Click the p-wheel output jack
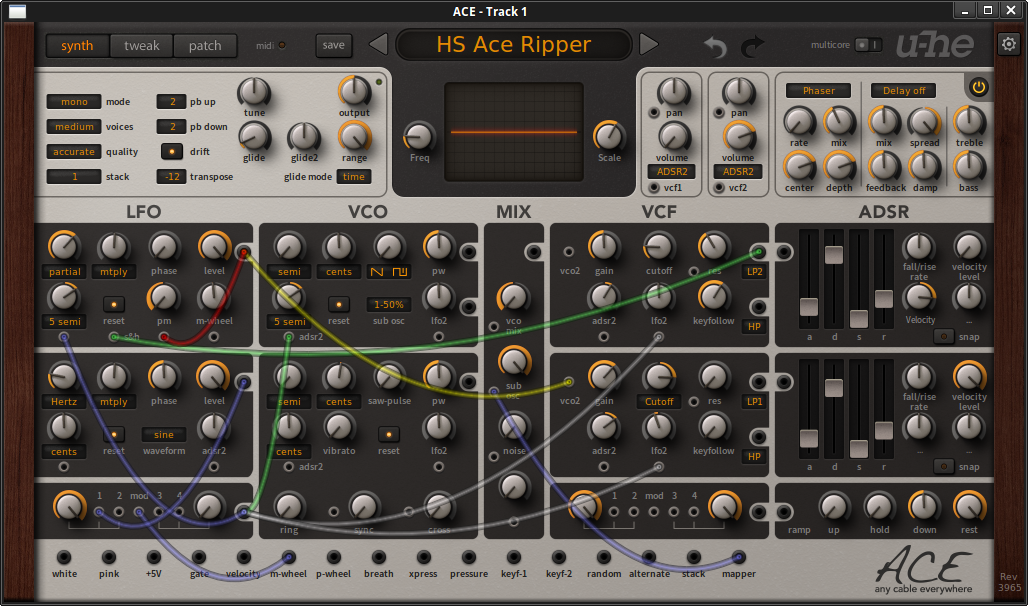The height and width of the screenshot is (606, 1028). (334, 557)
